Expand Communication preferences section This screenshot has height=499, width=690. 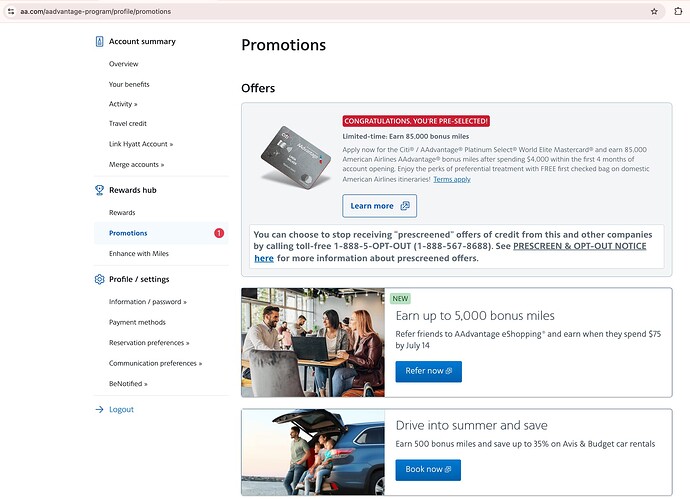155,364
